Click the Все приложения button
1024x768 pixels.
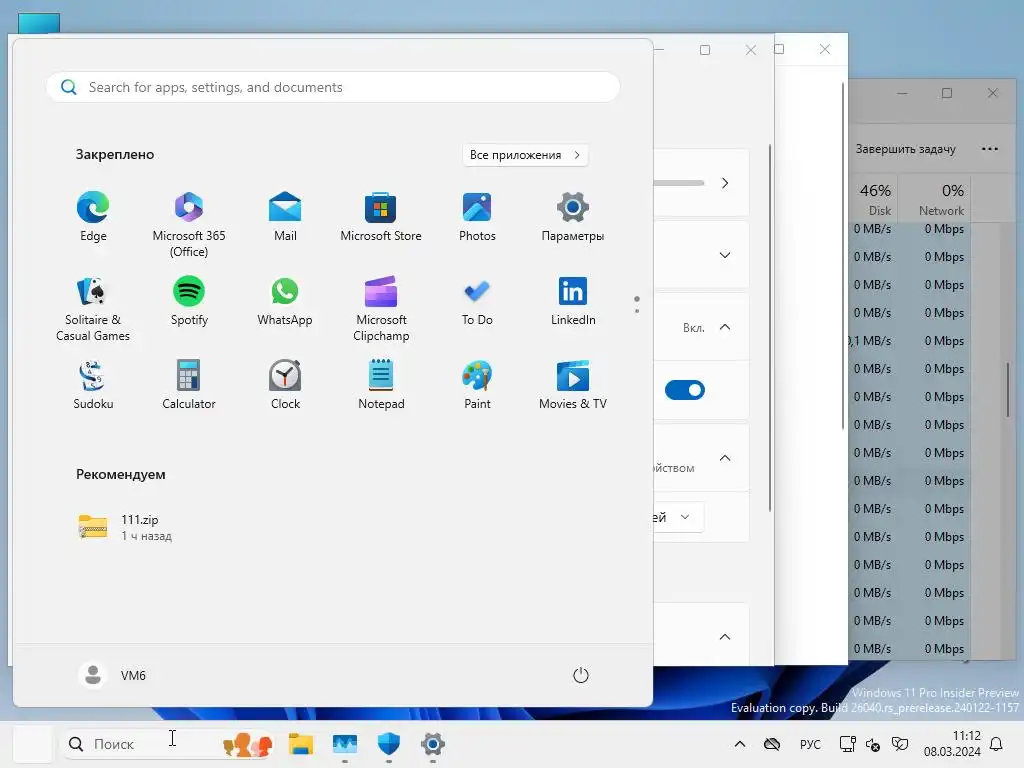point(525,155)
